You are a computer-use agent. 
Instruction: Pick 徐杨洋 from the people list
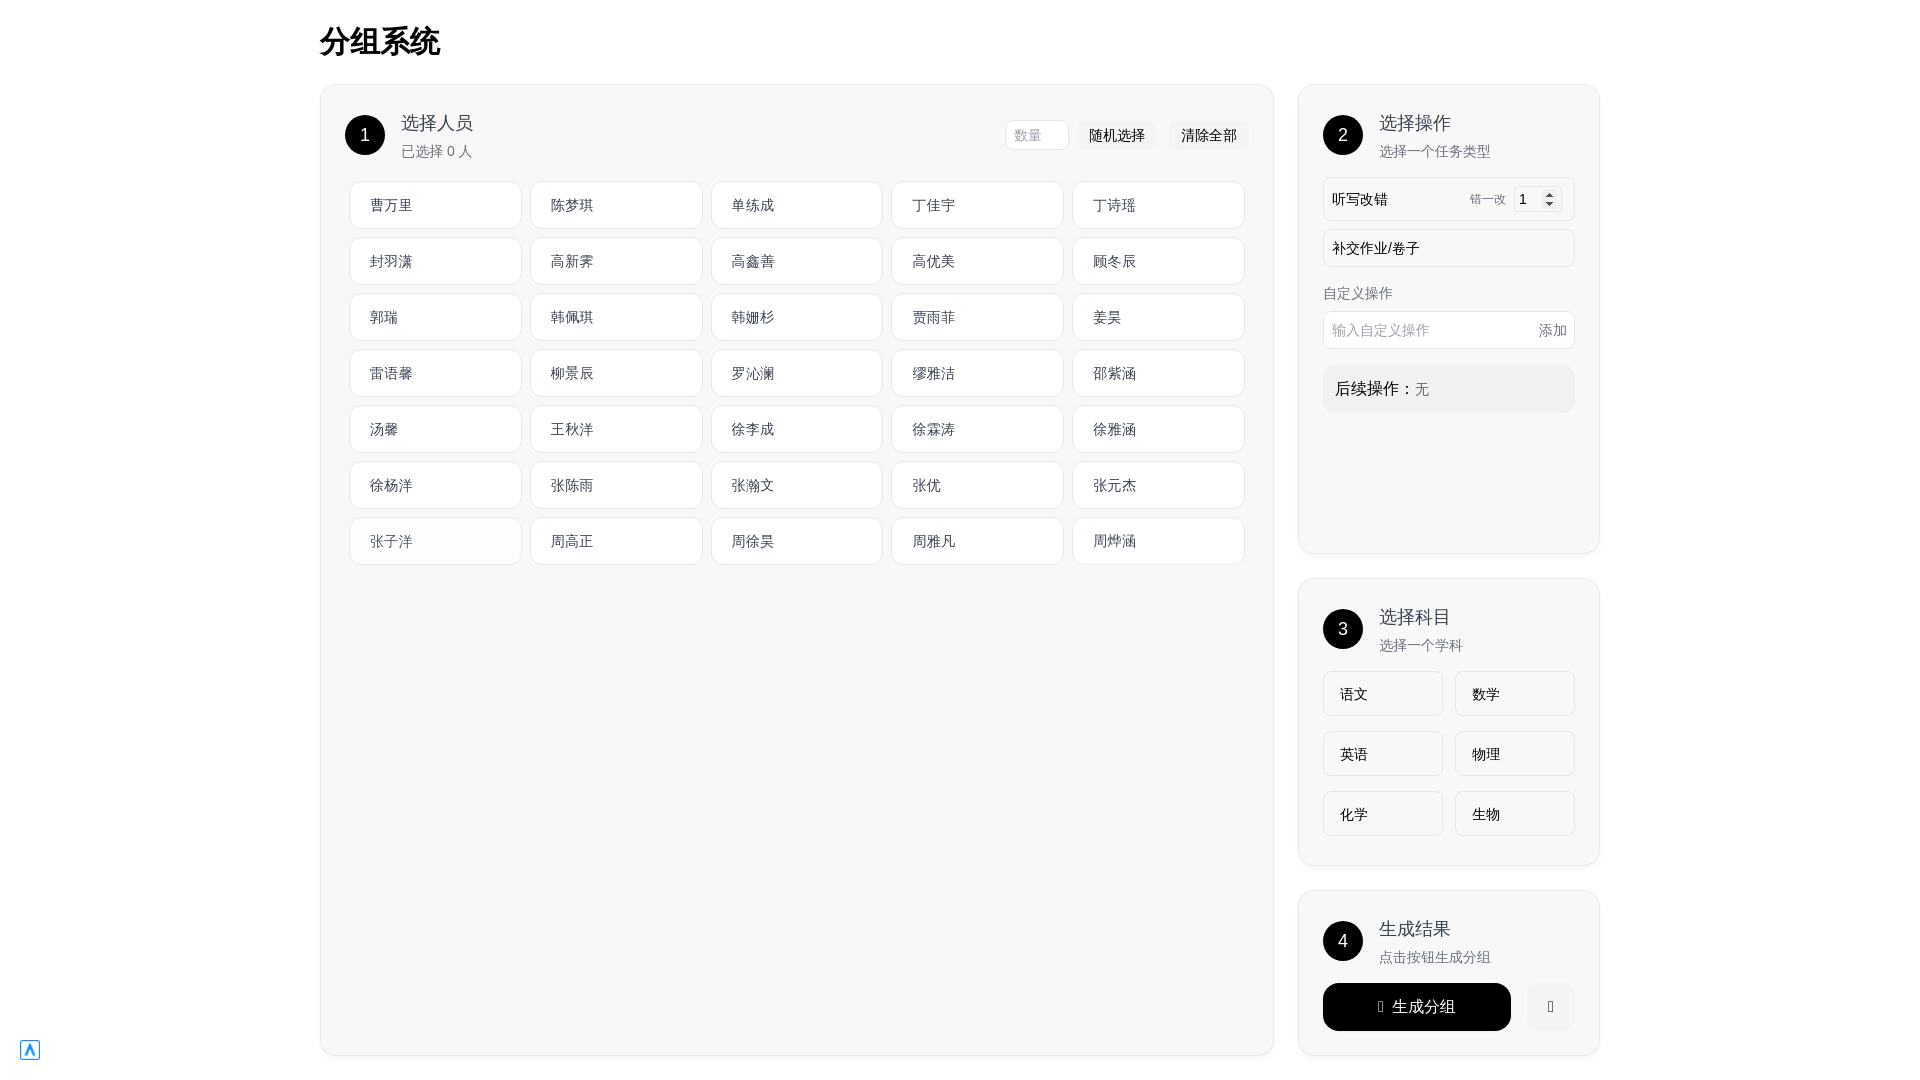435,485
